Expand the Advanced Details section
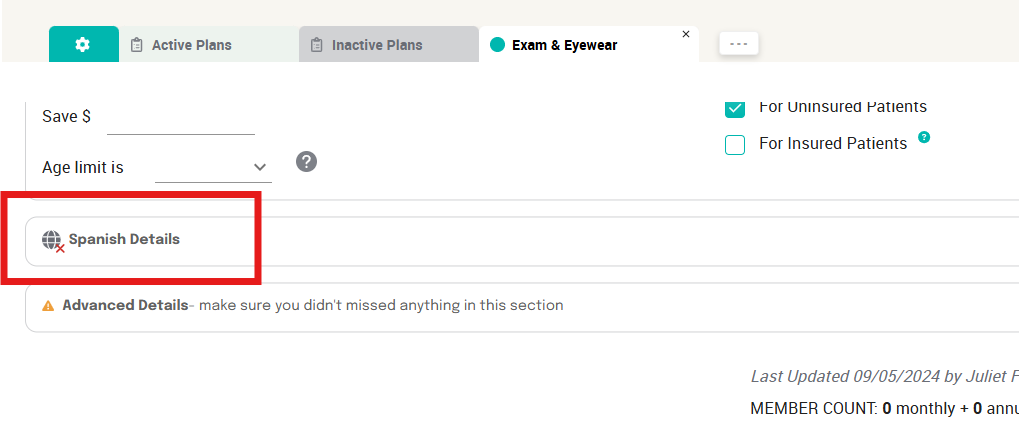This screenshot has height=425, width=1019. 125,305
